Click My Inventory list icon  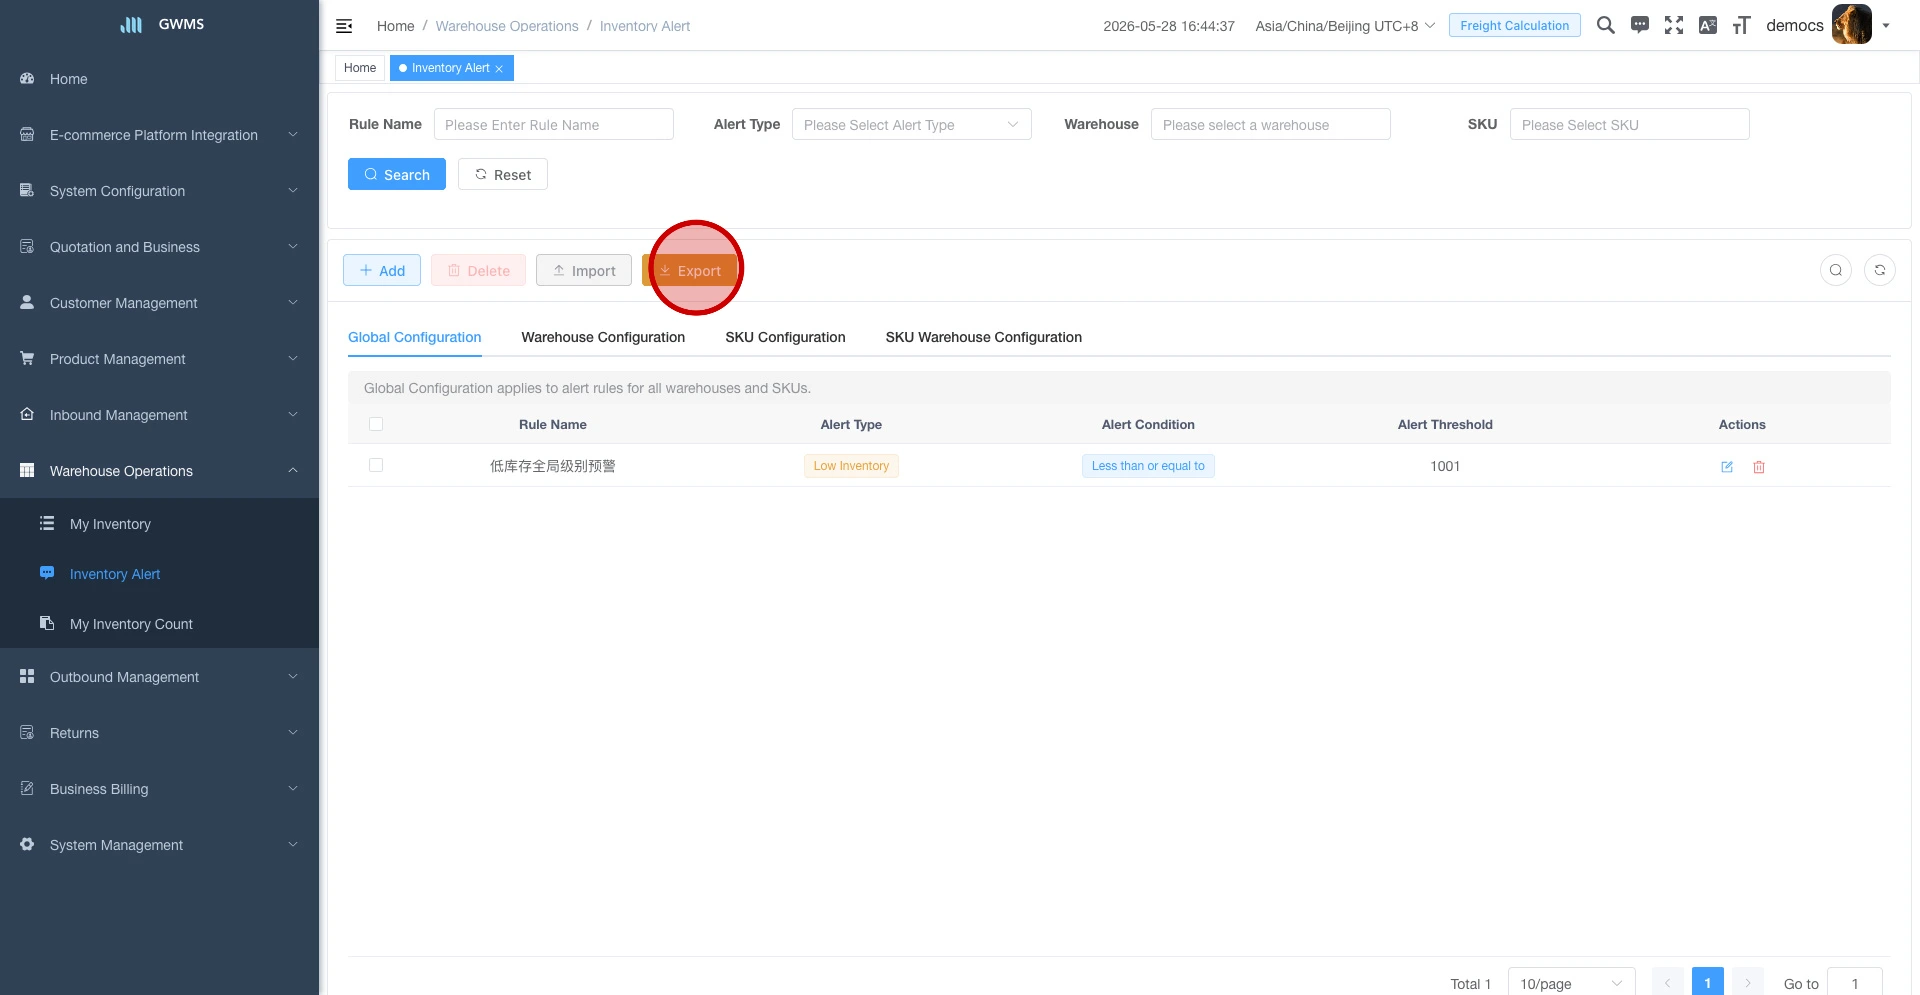(47, 523)
